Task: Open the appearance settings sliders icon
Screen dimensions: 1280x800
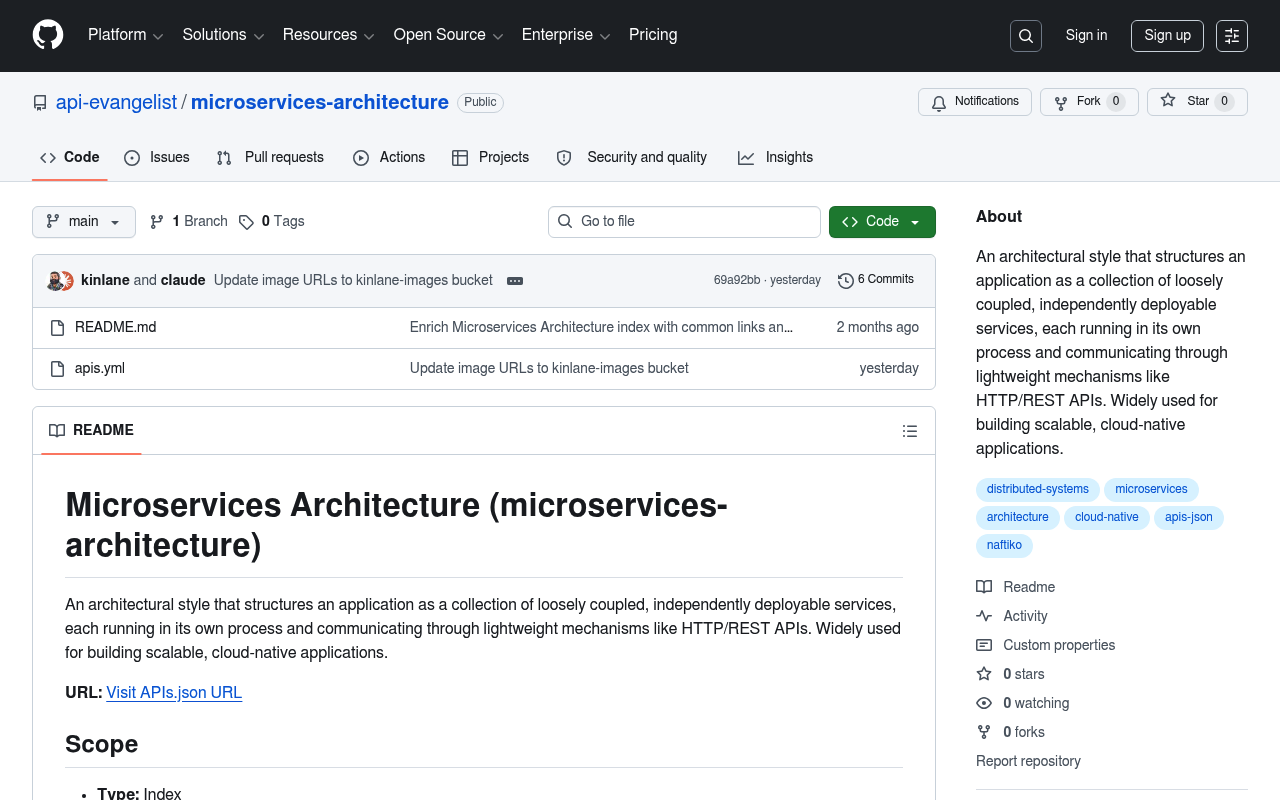Action: (x=1232, y=36)
